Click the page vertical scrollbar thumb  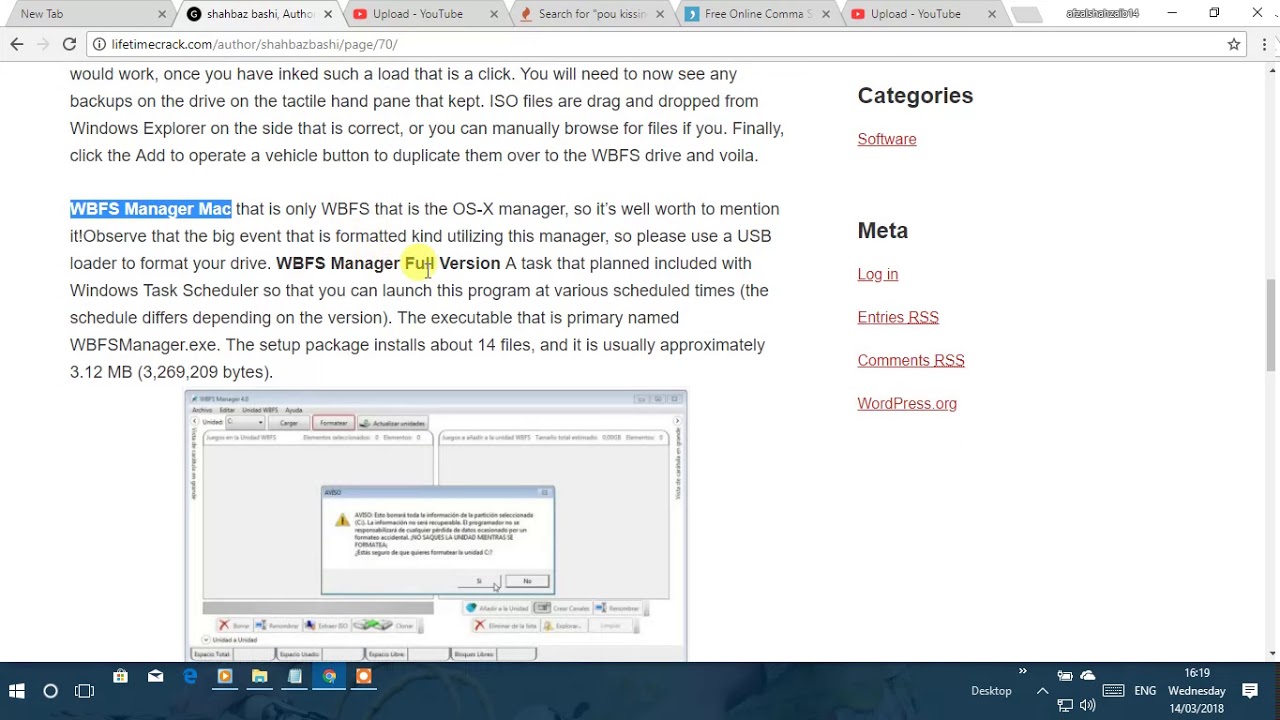point(1272,324)
